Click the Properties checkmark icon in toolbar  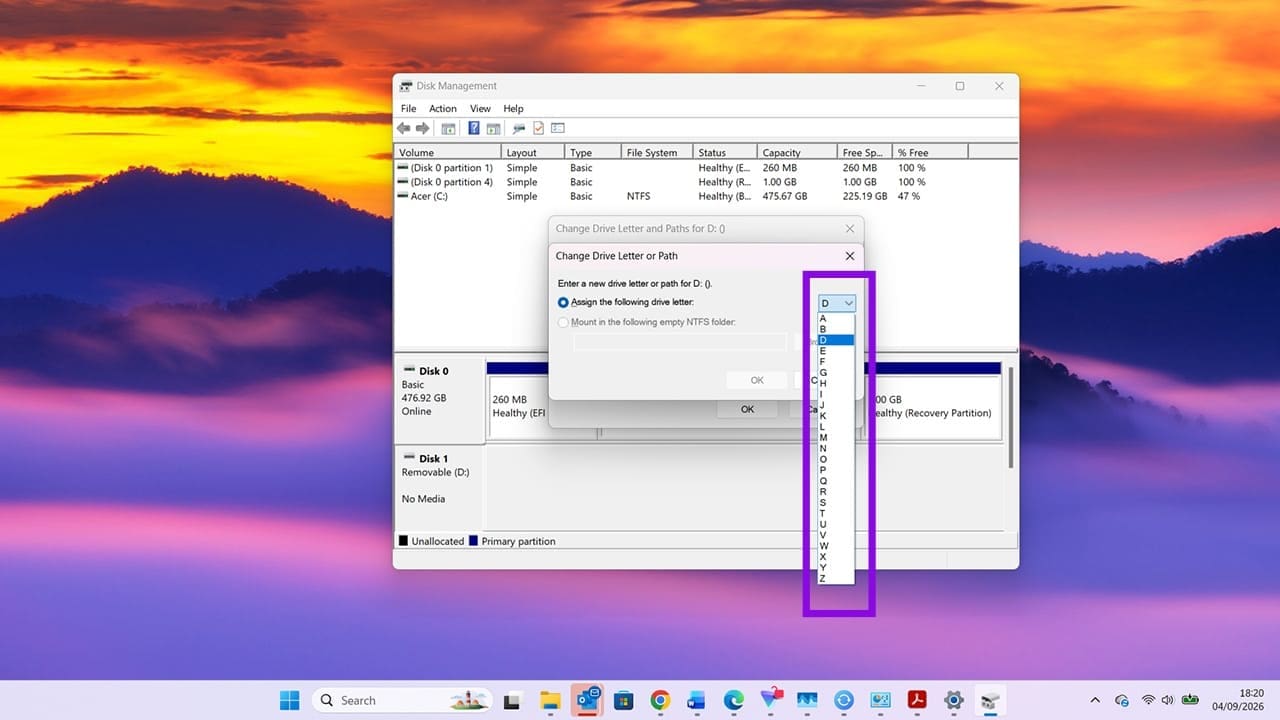click(x=539, y=128)
